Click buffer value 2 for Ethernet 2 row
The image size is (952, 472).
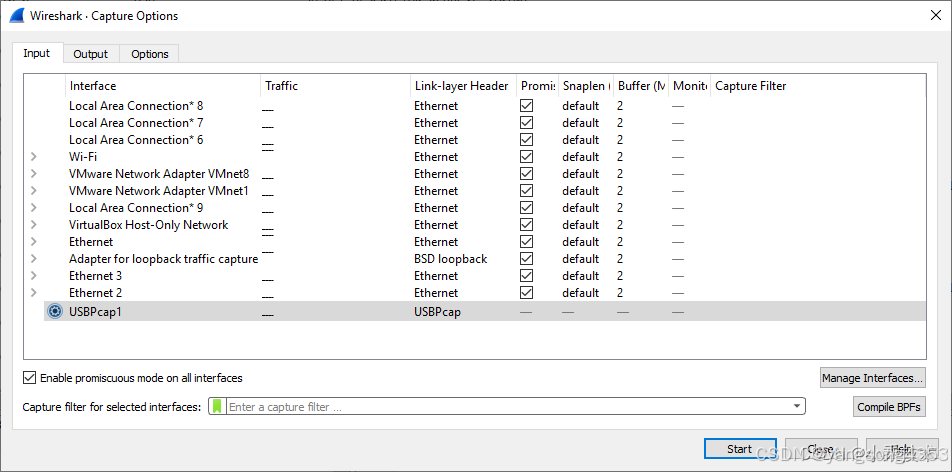click(x=620, y=293)
